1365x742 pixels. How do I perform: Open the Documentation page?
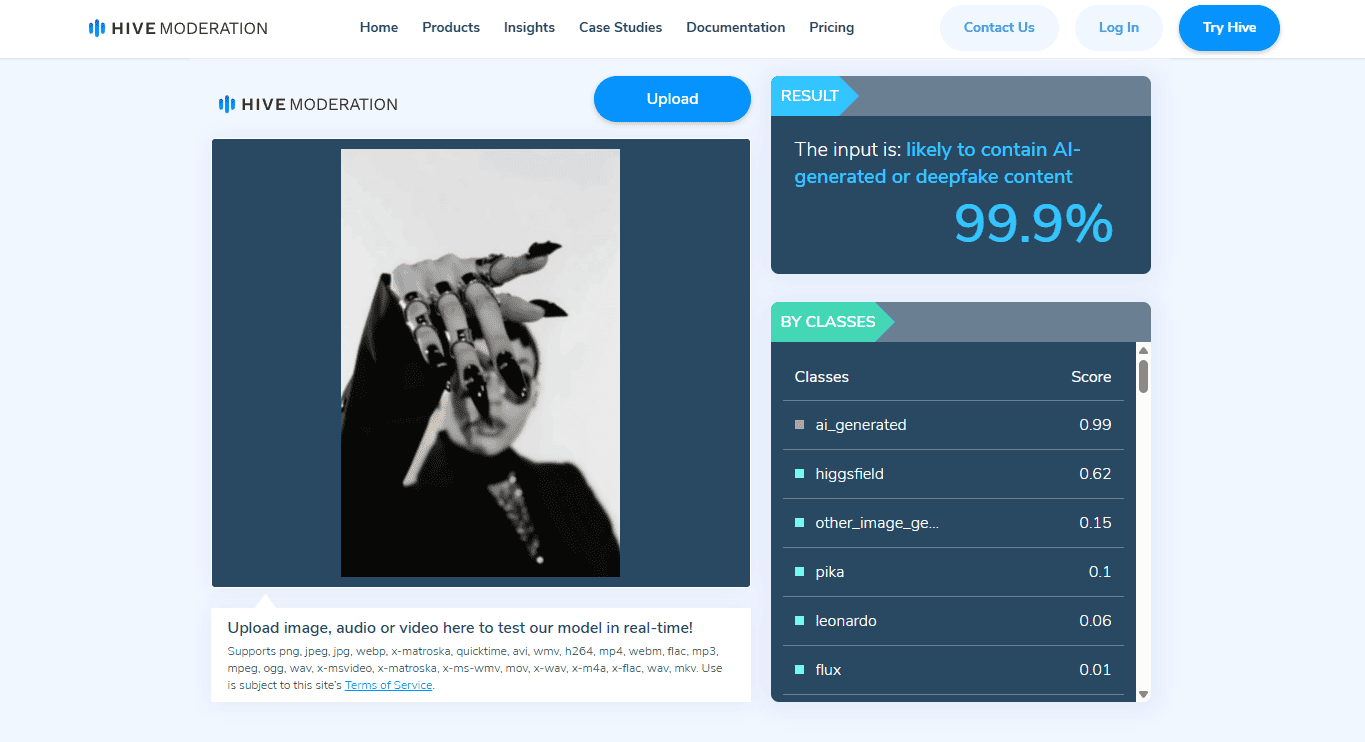coord(736,28)
